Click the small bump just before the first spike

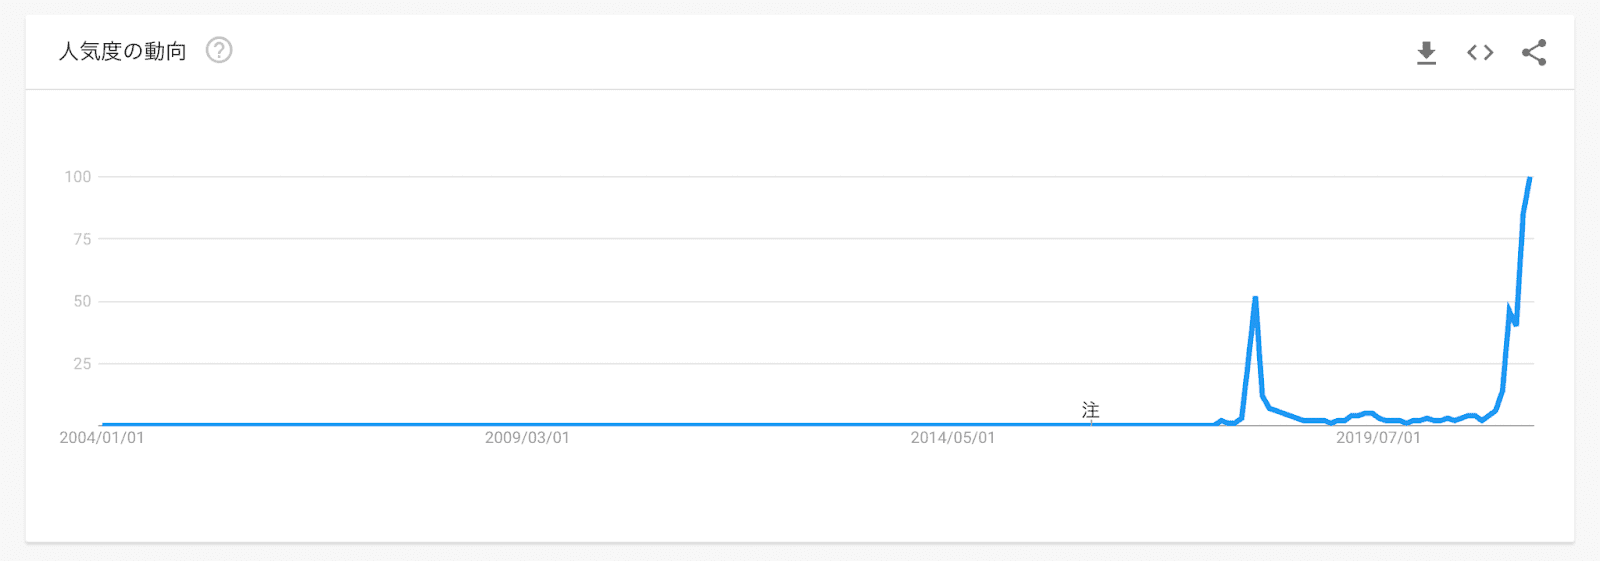pos(1221,420)
